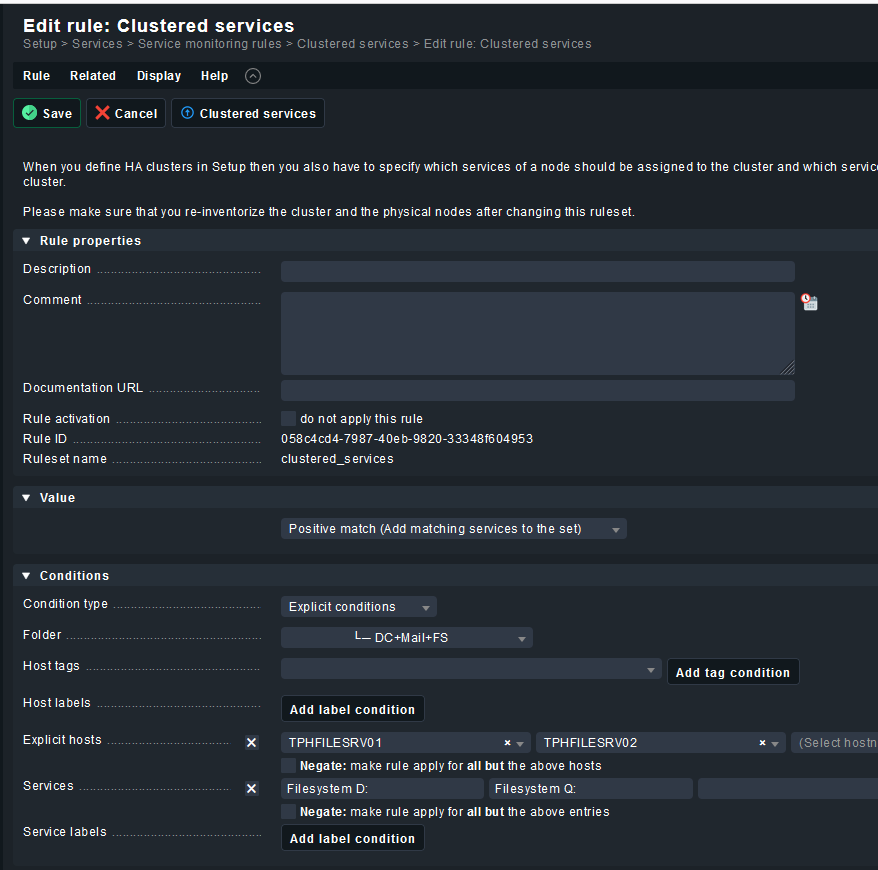Check Negate for the explicit hosts list
878x870 pixels.
click(x=288, y=765)
